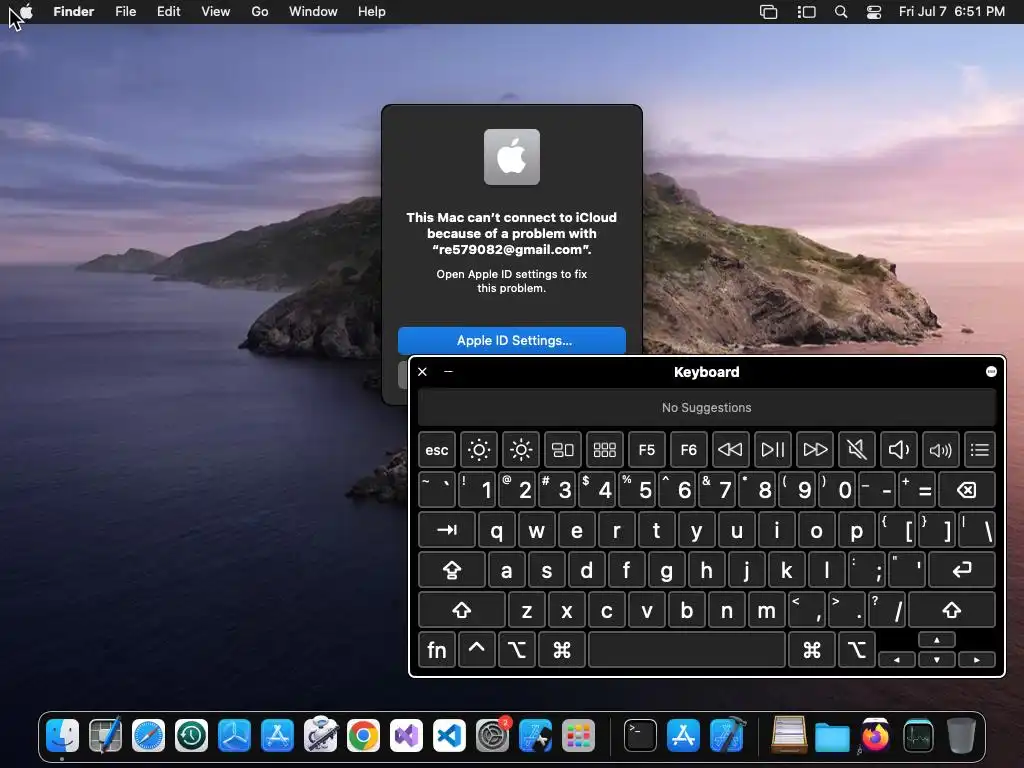This screenshot has height=768, width=1024.
Task: Open the Go menu
Action: pos(260,12)
